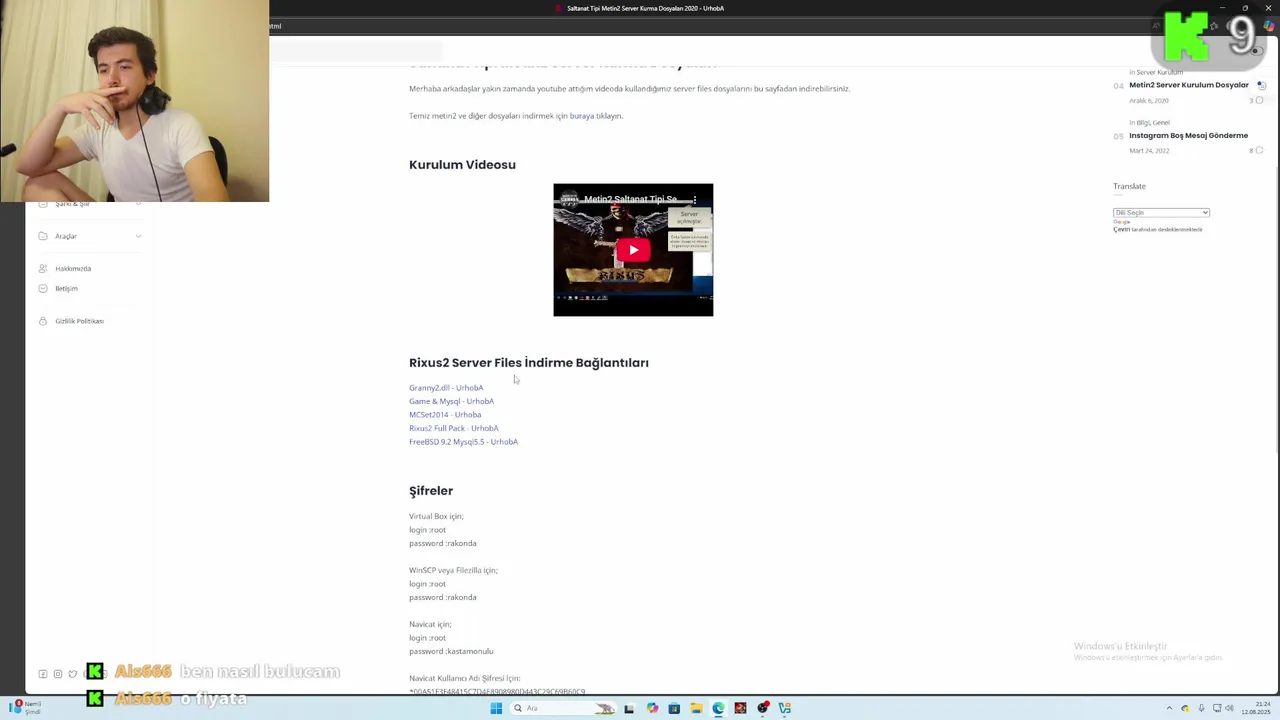Image resolution: width=1280 pixels, height=720 pixels.
Task: Click the Twitter social icon at sidebar bottom
Action: [x=73, y=674]
